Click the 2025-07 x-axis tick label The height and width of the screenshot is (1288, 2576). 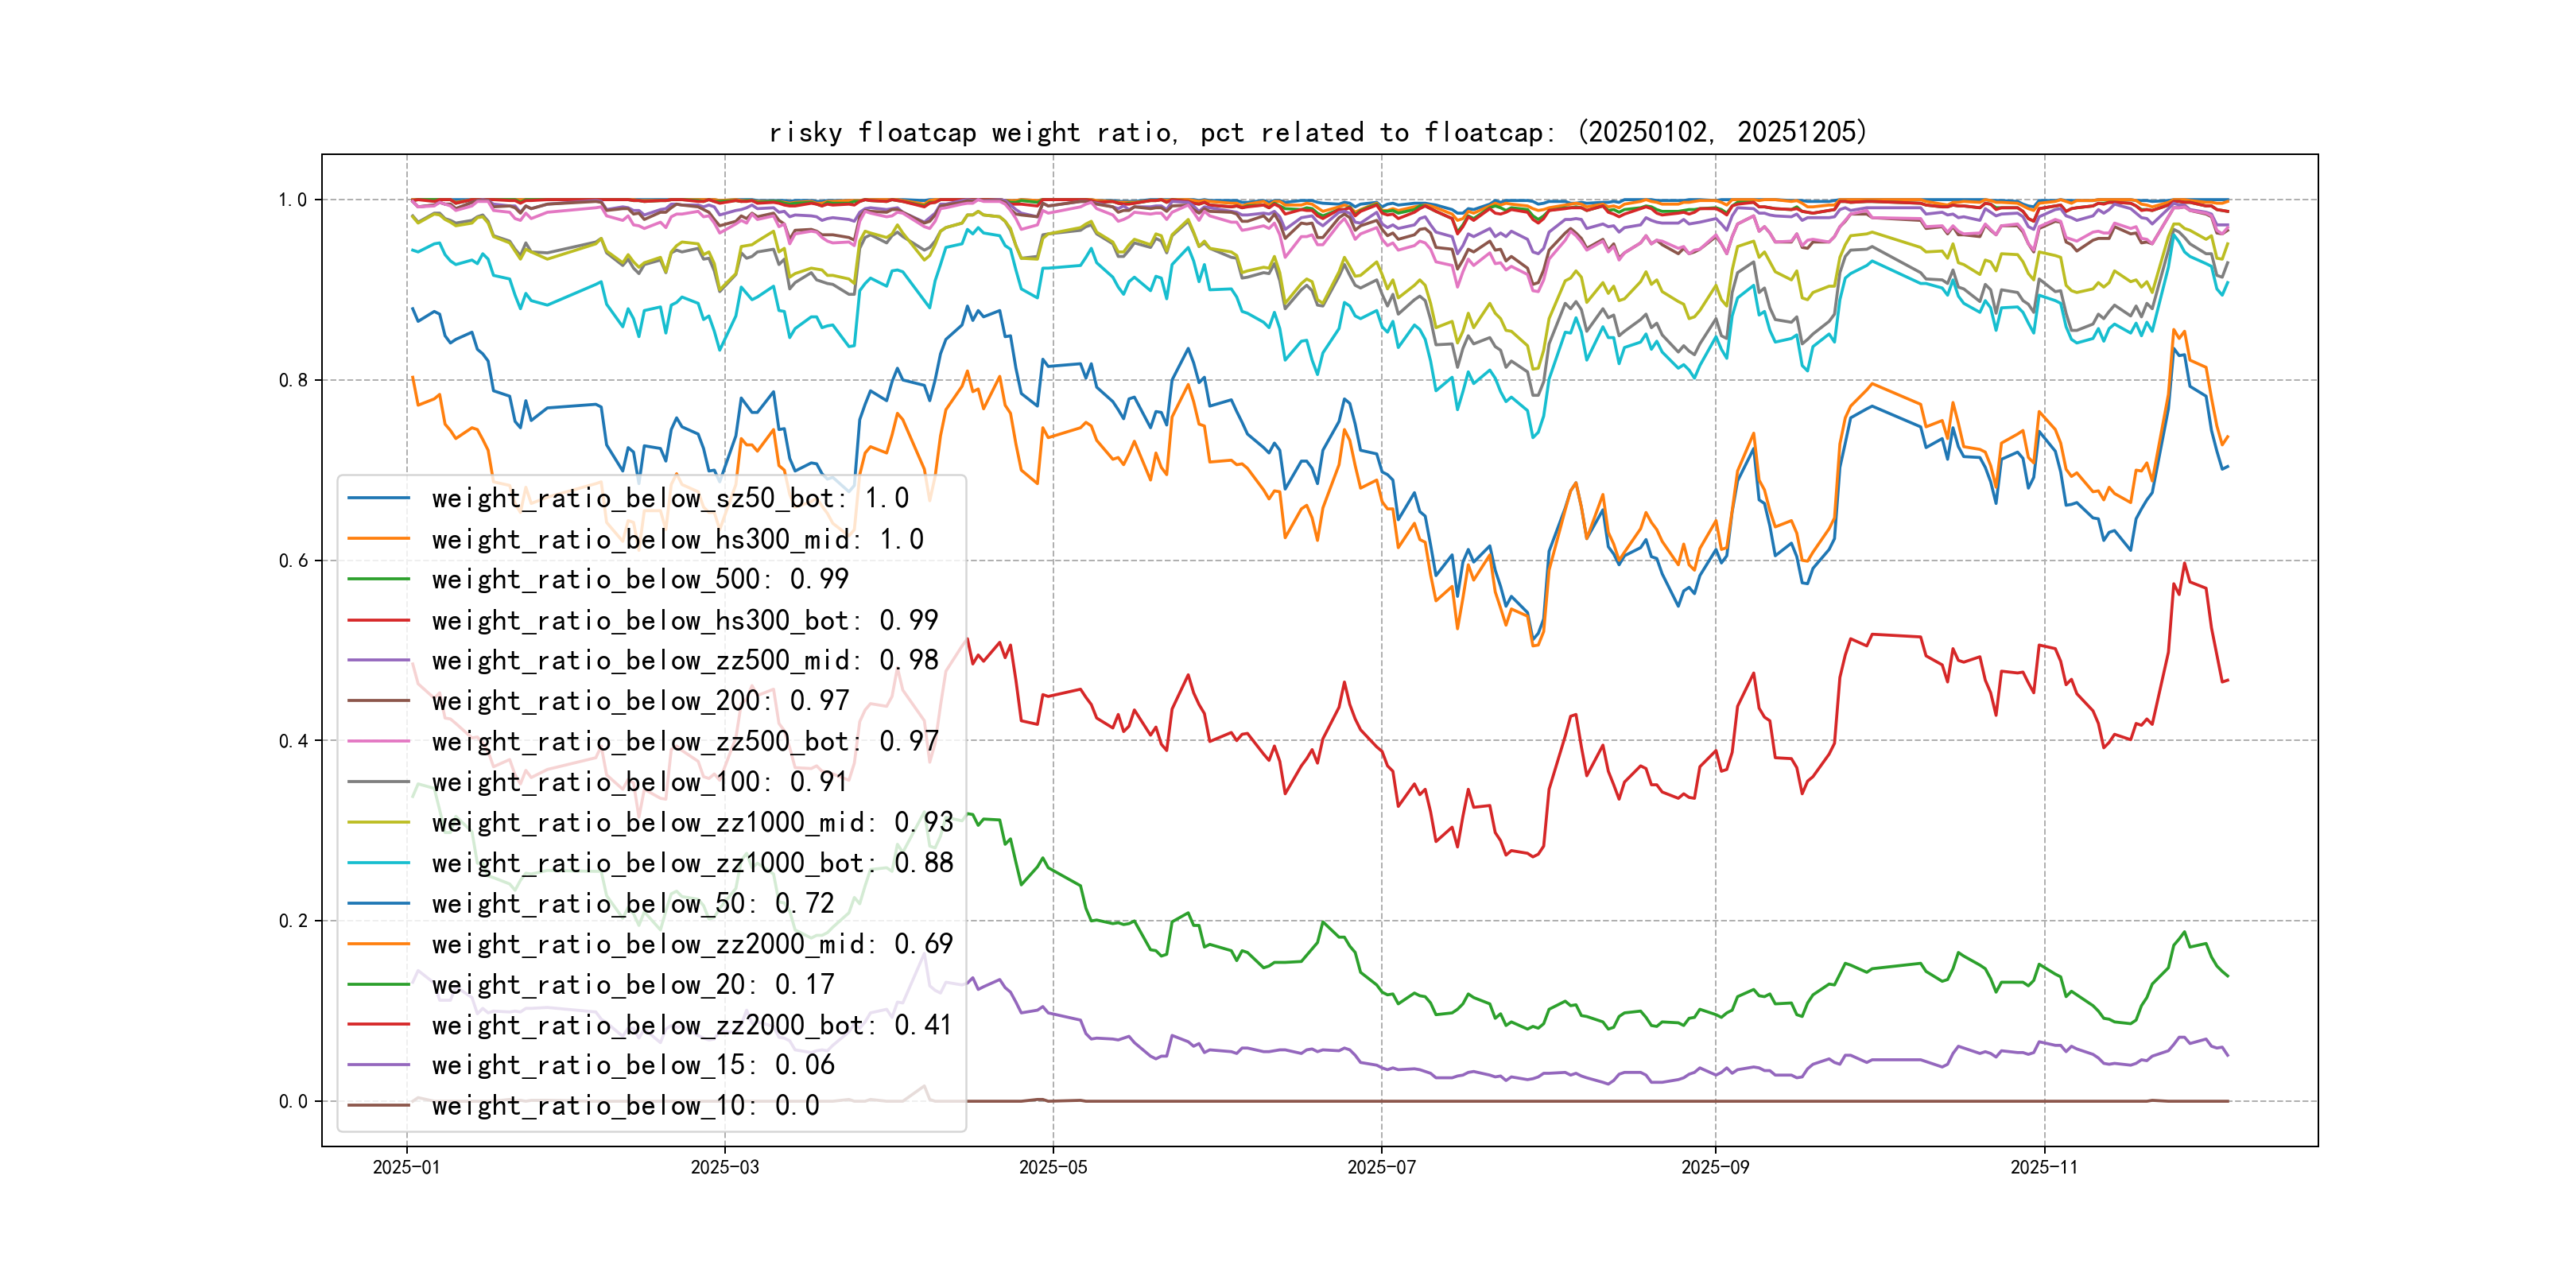click(x=1381, y=1167)
